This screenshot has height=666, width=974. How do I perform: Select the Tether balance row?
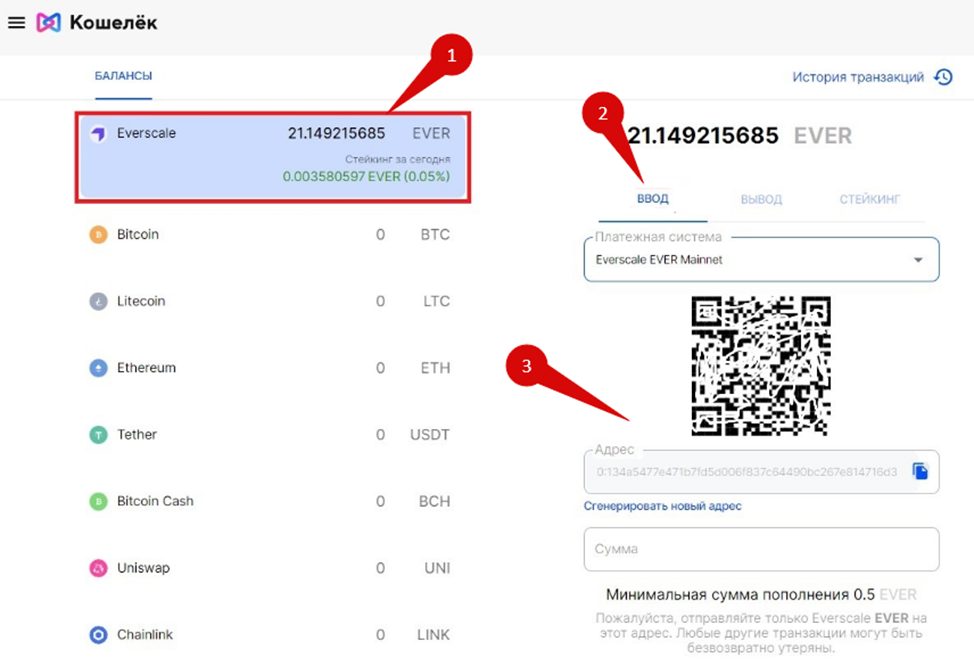(x=270, y=434)
